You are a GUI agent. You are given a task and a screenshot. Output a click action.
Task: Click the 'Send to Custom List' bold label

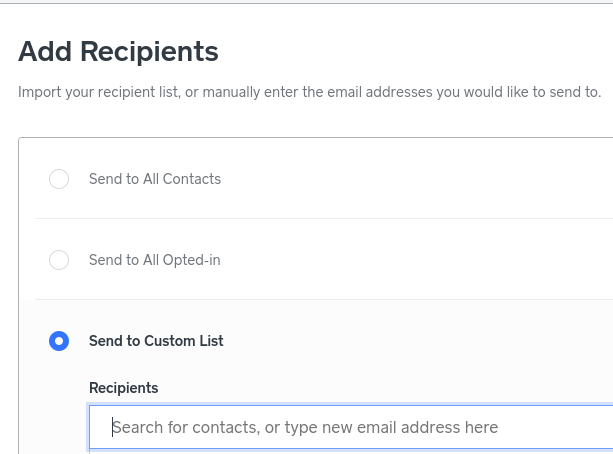156,341
